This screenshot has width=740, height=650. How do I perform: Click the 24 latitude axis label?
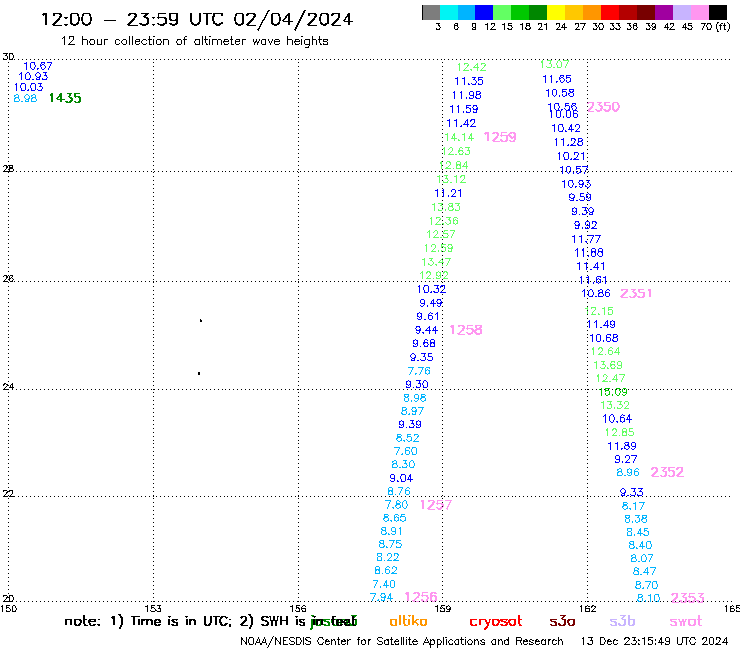(x=8, y=387)
